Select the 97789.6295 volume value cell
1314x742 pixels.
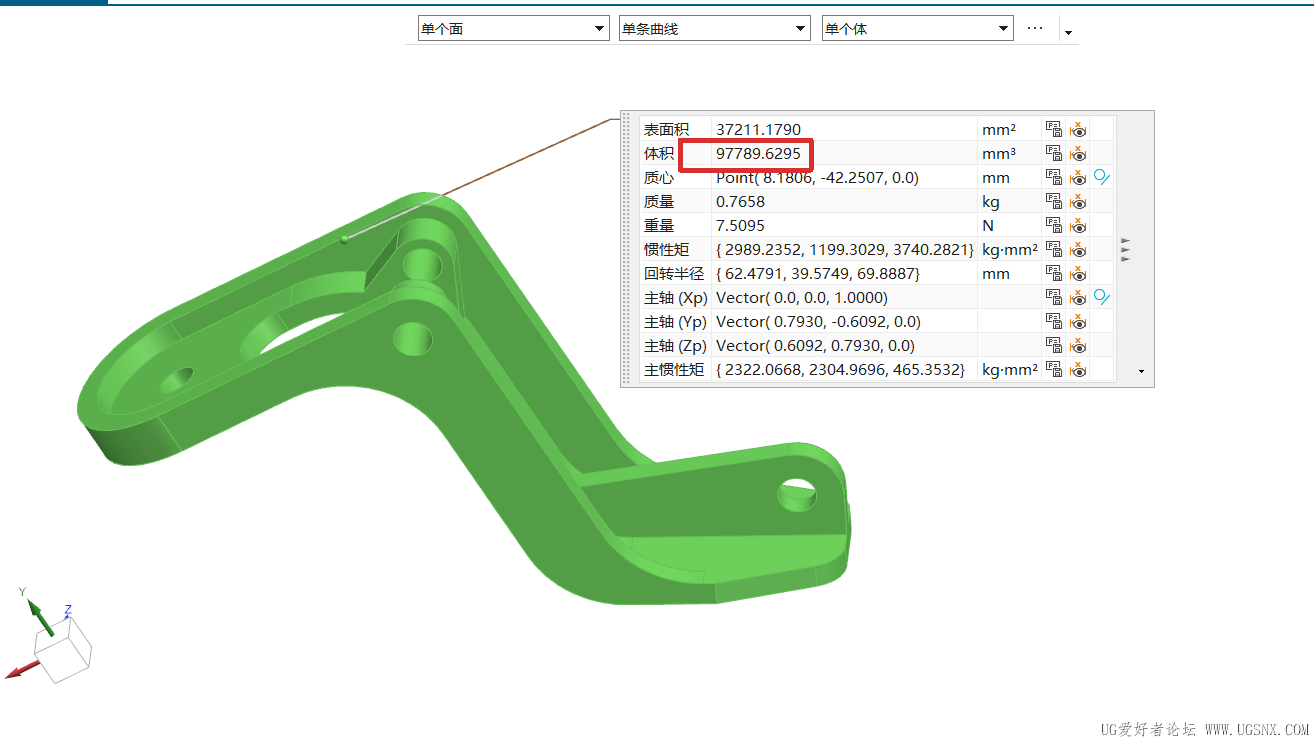pyautogui.click(x=845, y=153)
